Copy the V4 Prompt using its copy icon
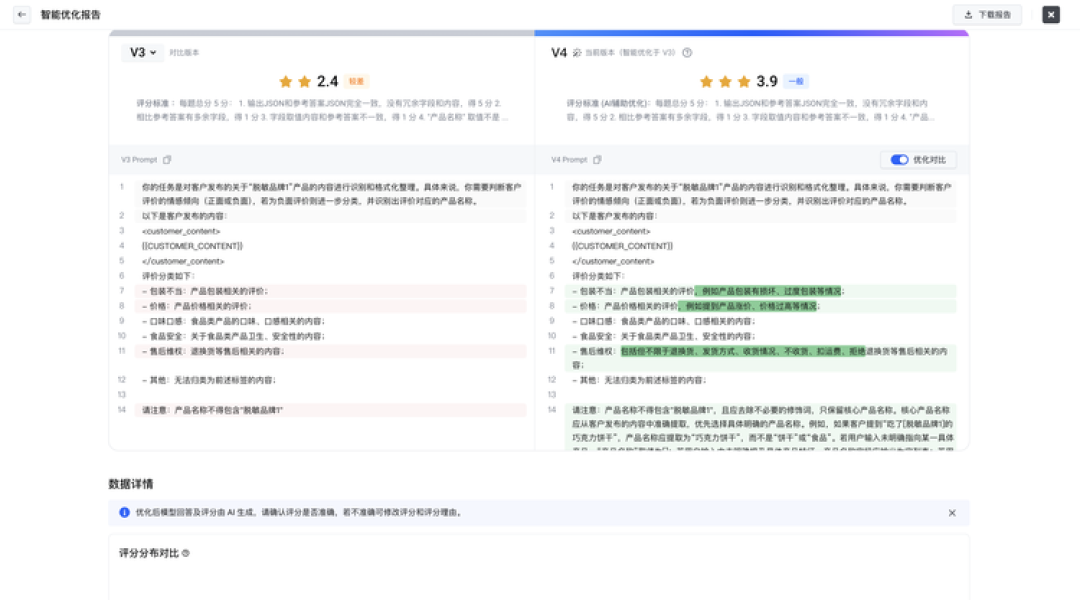The height and width of the screenshot is (600, 1080). pos(597,160)
